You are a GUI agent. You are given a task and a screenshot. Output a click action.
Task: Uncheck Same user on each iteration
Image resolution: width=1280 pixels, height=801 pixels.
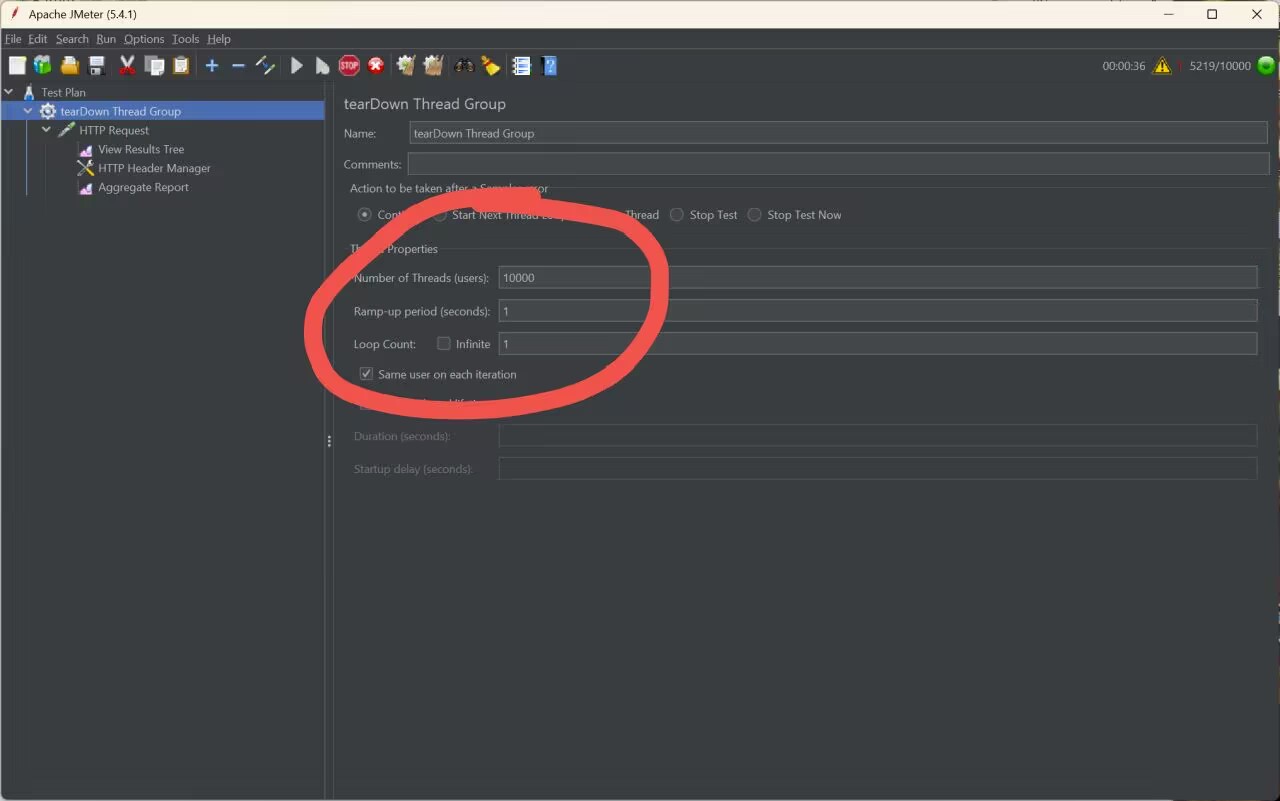[x=366, y=374]
